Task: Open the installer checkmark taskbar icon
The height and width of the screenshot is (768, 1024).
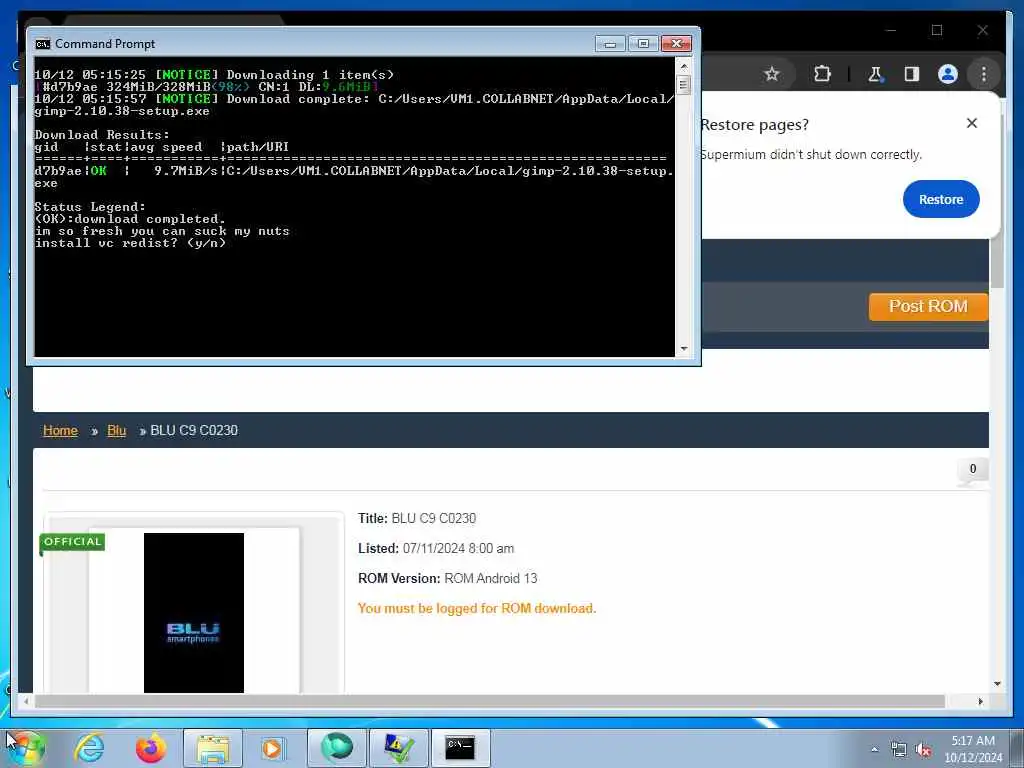Action: pos(398,748)
